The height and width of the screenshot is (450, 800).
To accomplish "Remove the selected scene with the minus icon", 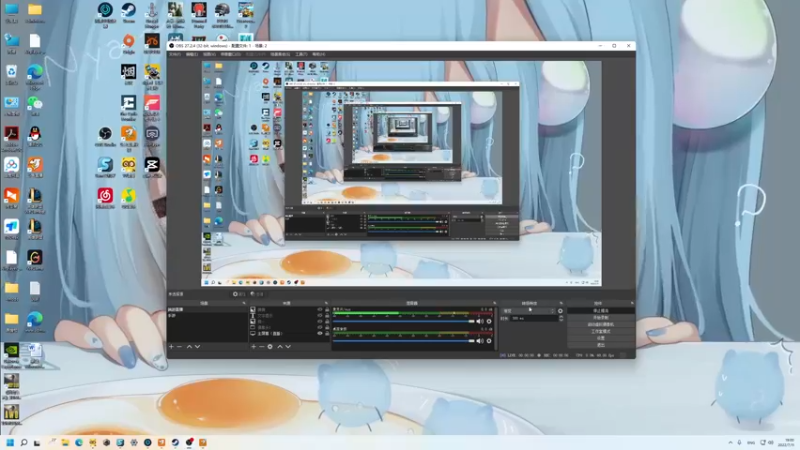I will tap(179, 346).
